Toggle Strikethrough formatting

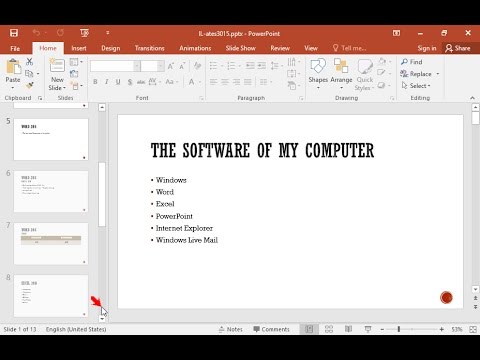pyautogui.click(x=141, y=82)
